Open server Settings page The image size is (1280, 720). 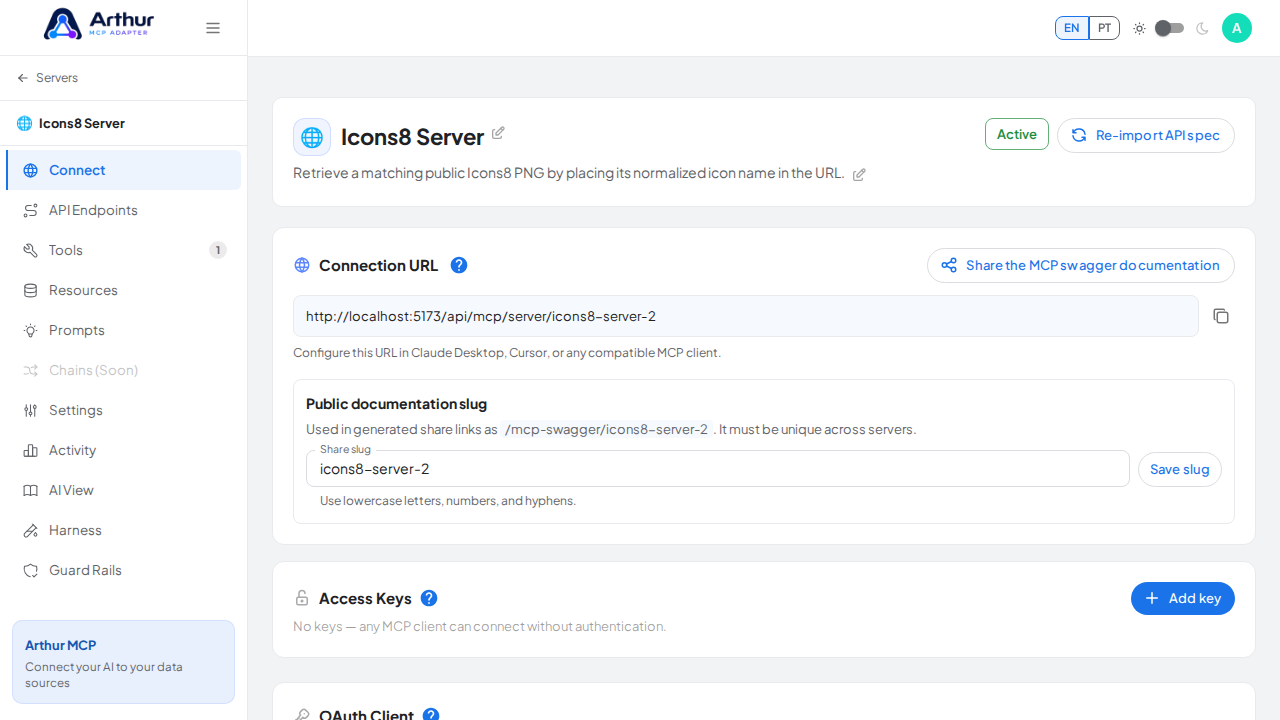124,410
